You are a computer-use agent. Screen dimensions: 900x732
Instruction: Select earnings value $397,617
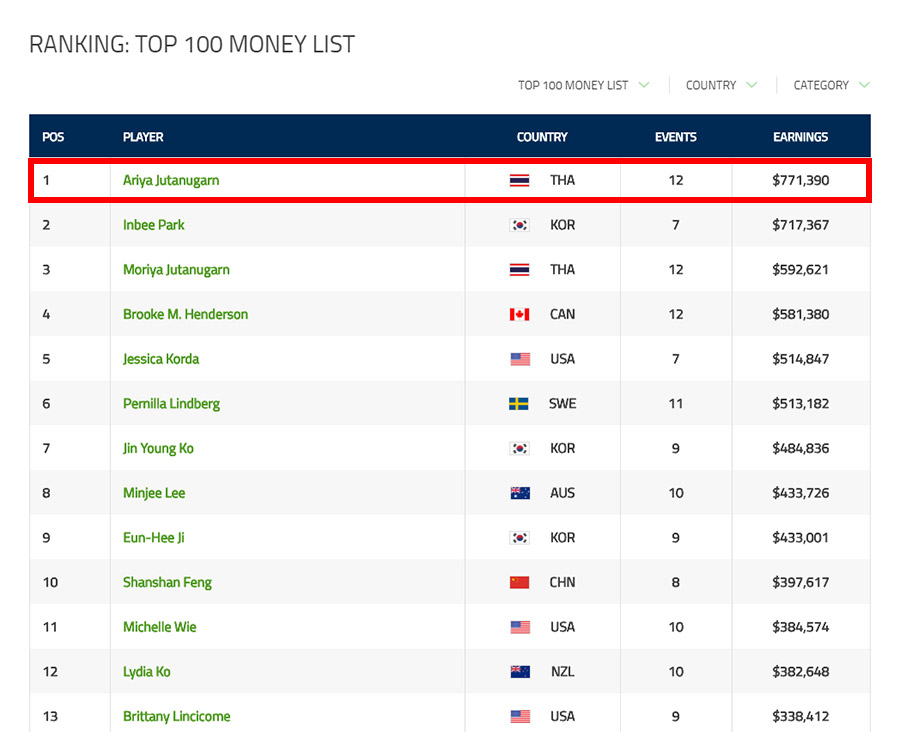[800, 582]
